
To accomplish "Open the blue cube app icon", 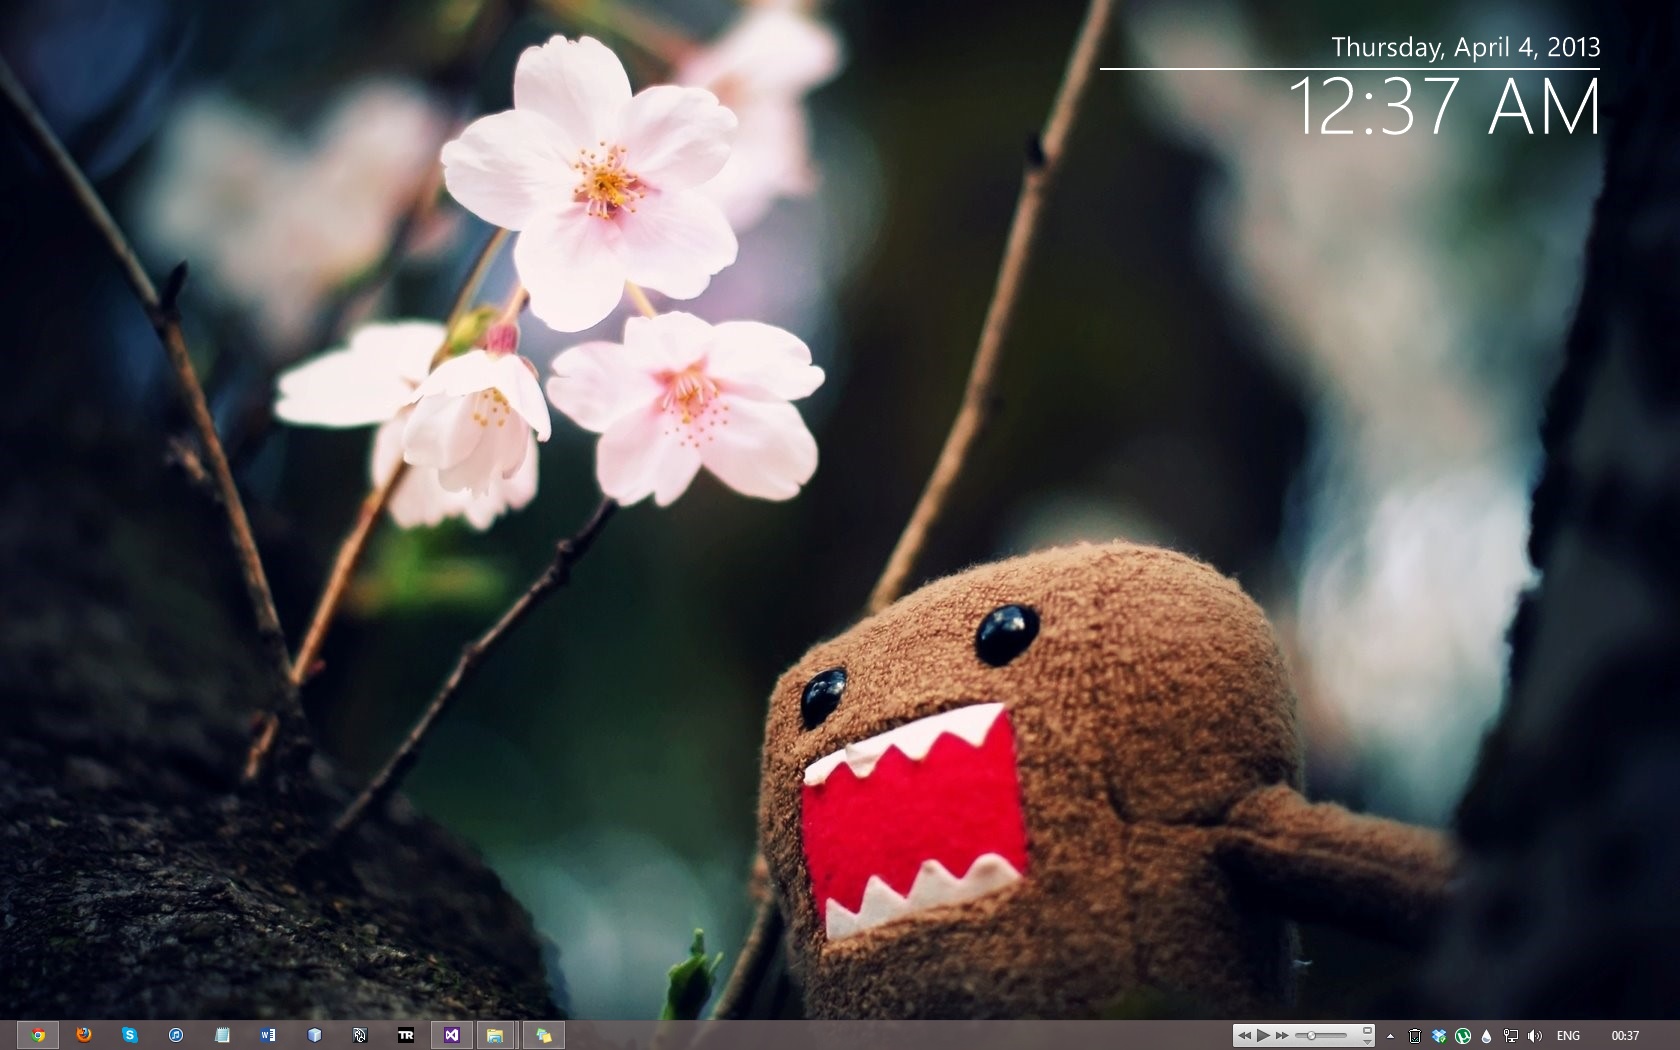I will (314, 1035).
